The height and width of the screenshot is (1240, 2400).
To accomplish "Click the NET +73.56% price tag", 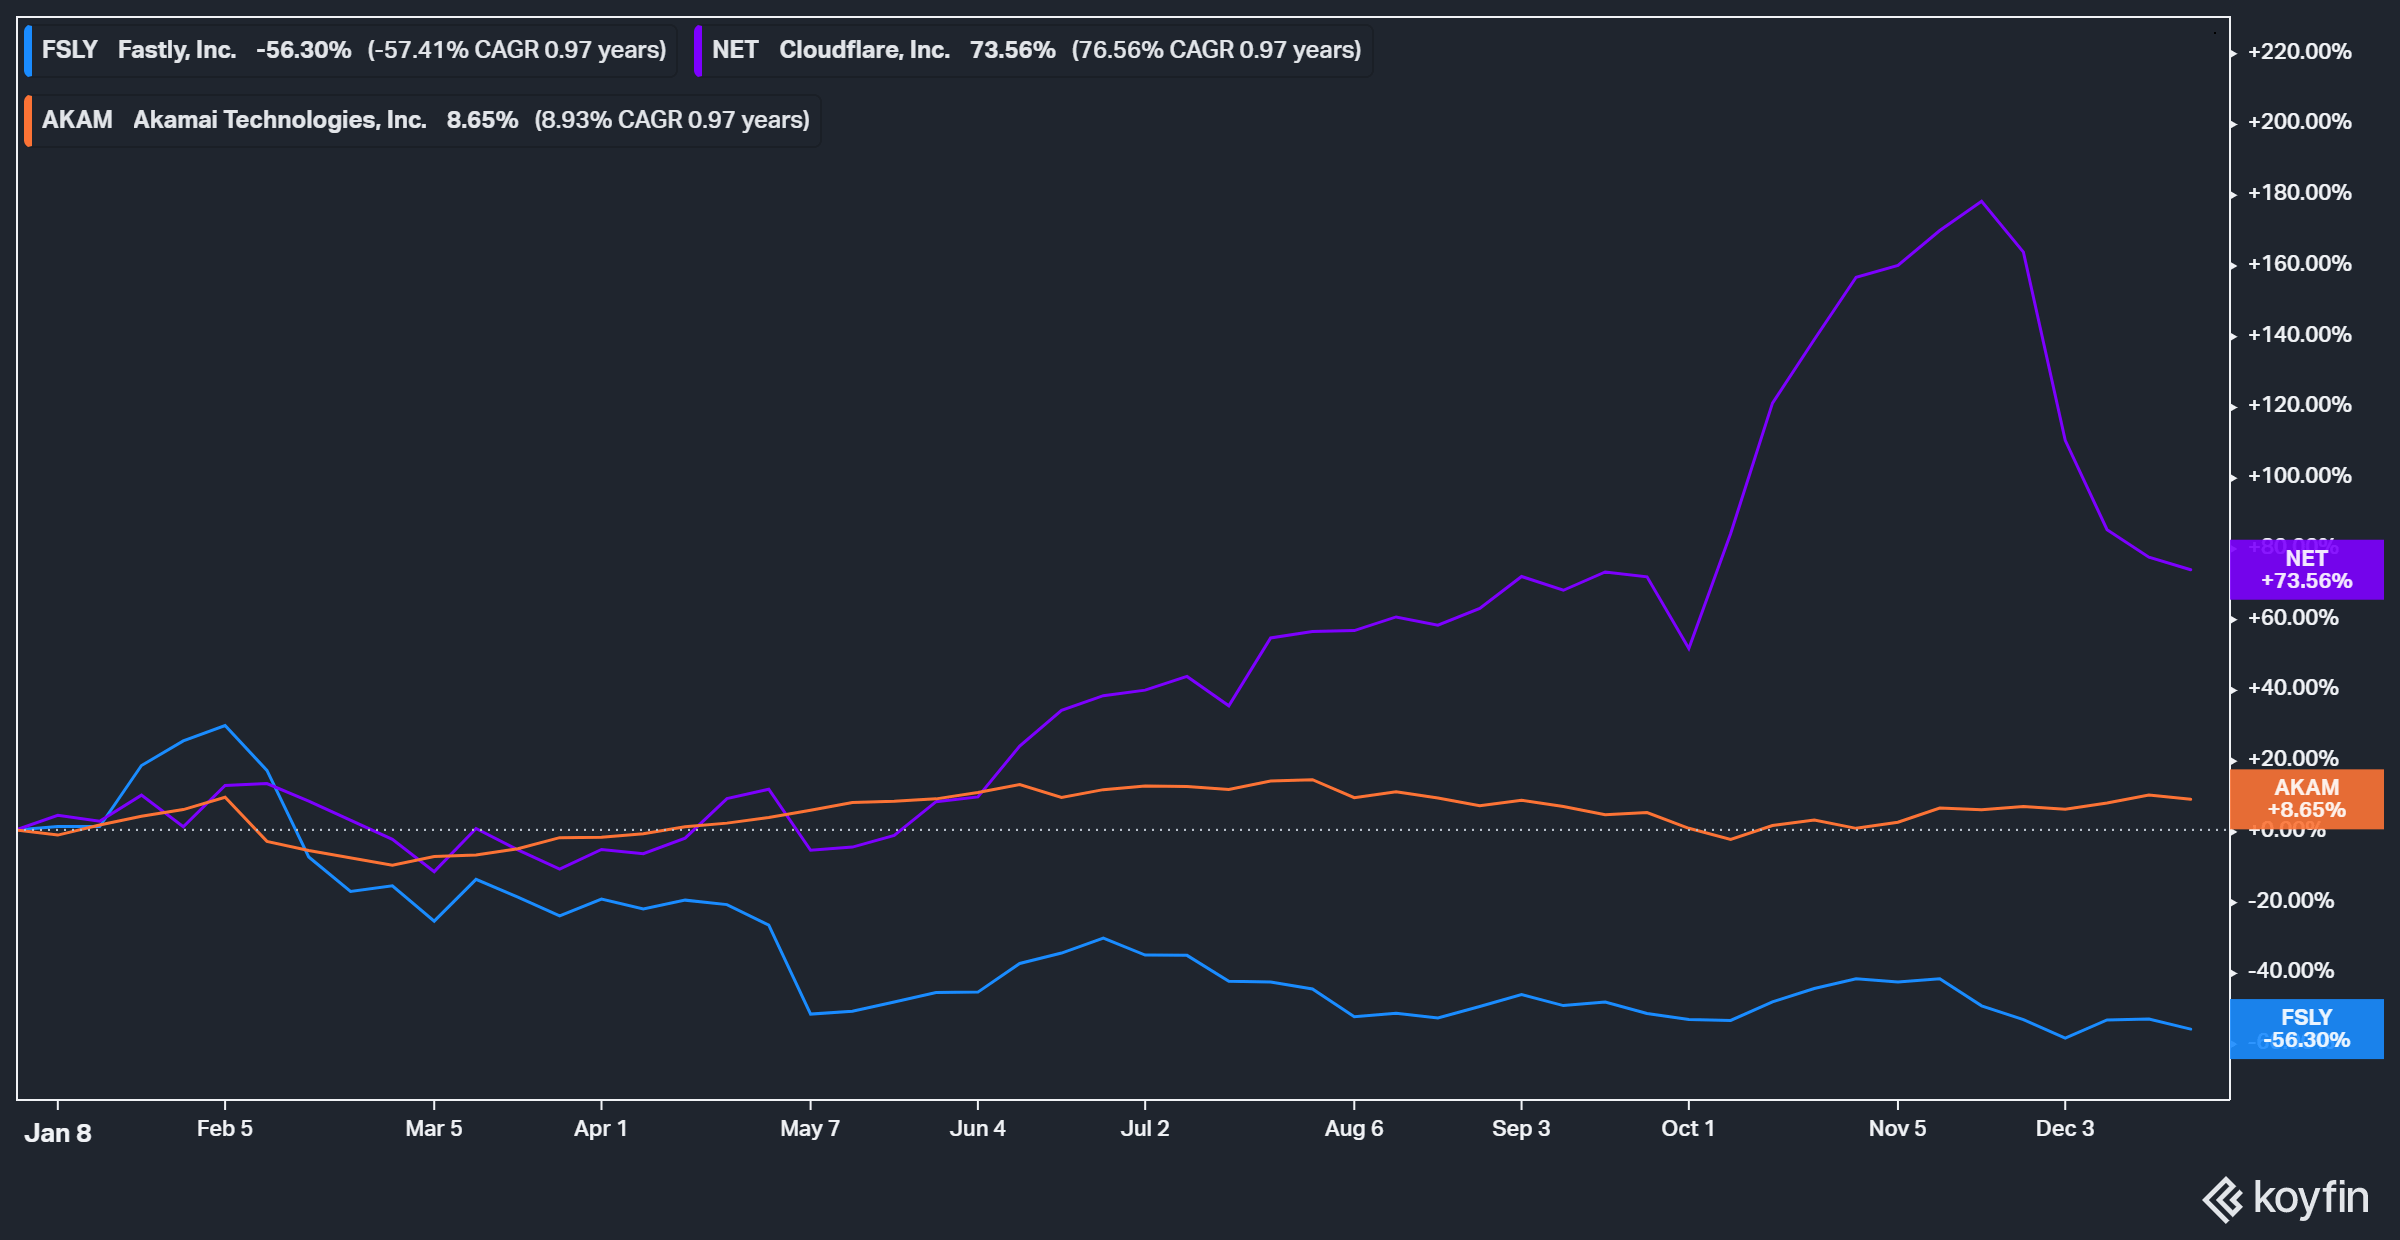I will pyautogui.click(x=2306, y=570).
